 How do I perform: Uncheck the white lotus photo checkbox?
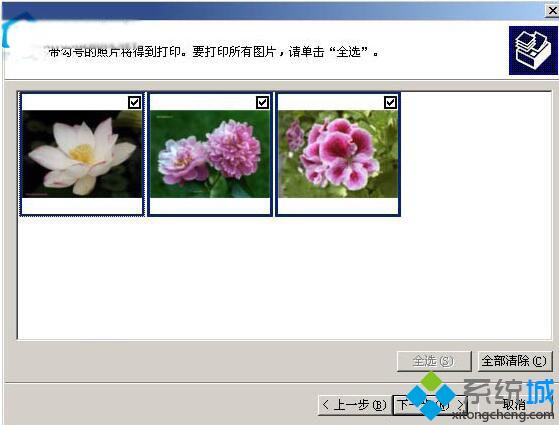click(x=134, y=103)
